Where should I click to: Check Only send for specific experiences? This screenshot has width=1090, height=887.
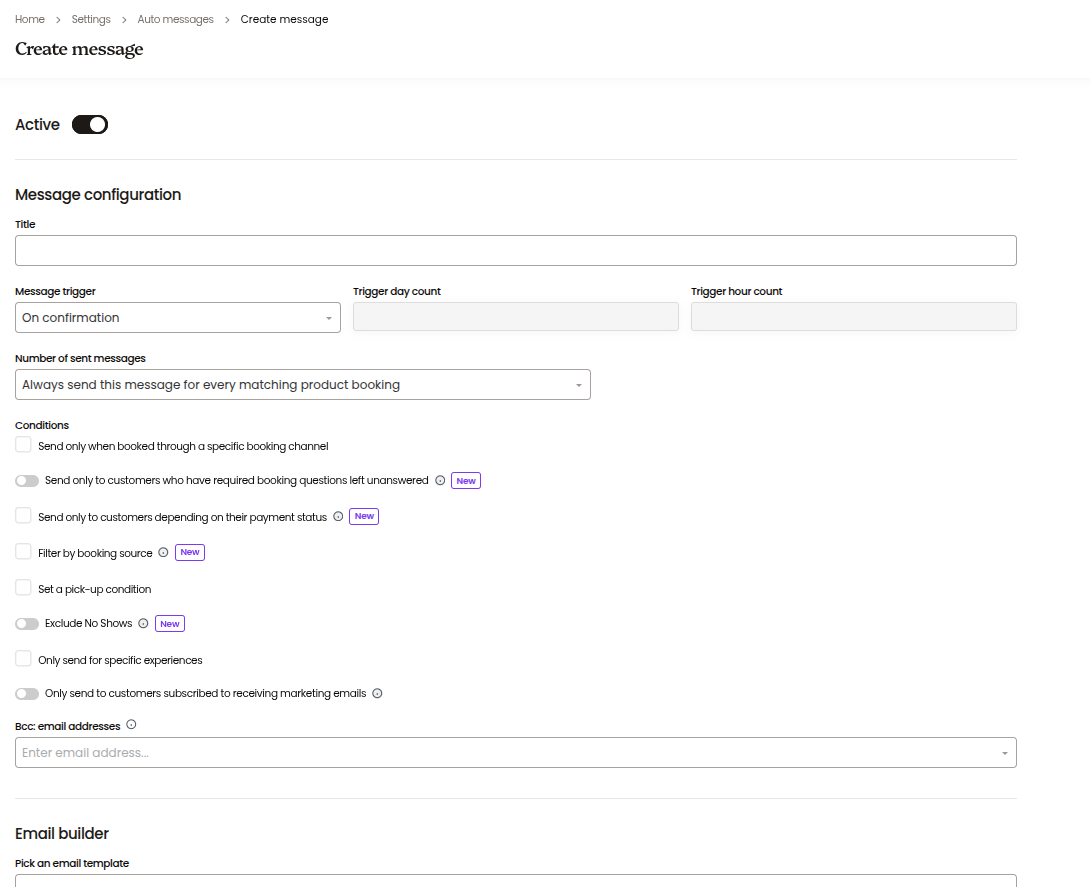(x=24, y=659)
